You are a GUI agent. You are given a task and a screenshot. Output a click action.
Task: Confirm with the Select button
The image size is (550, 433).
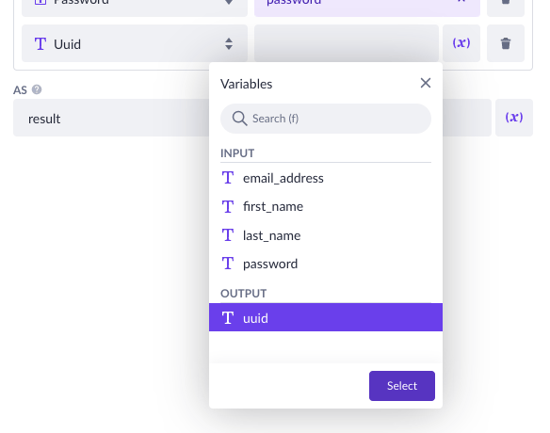click(402, 386)
